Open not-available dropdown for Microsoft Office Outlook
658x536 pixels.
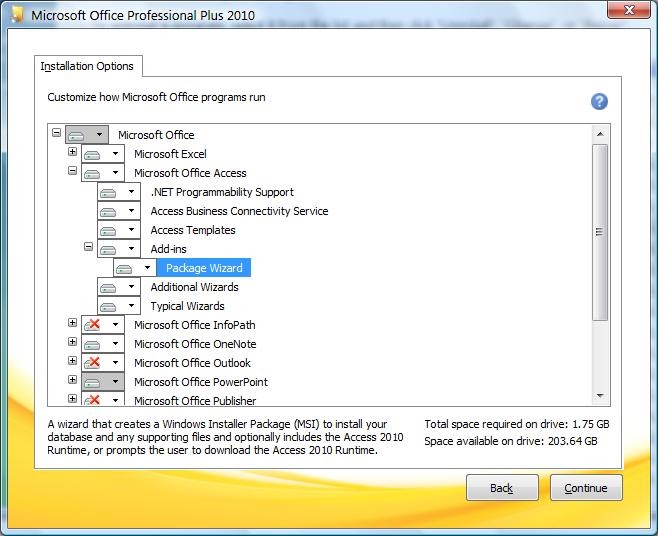point(103,363)
